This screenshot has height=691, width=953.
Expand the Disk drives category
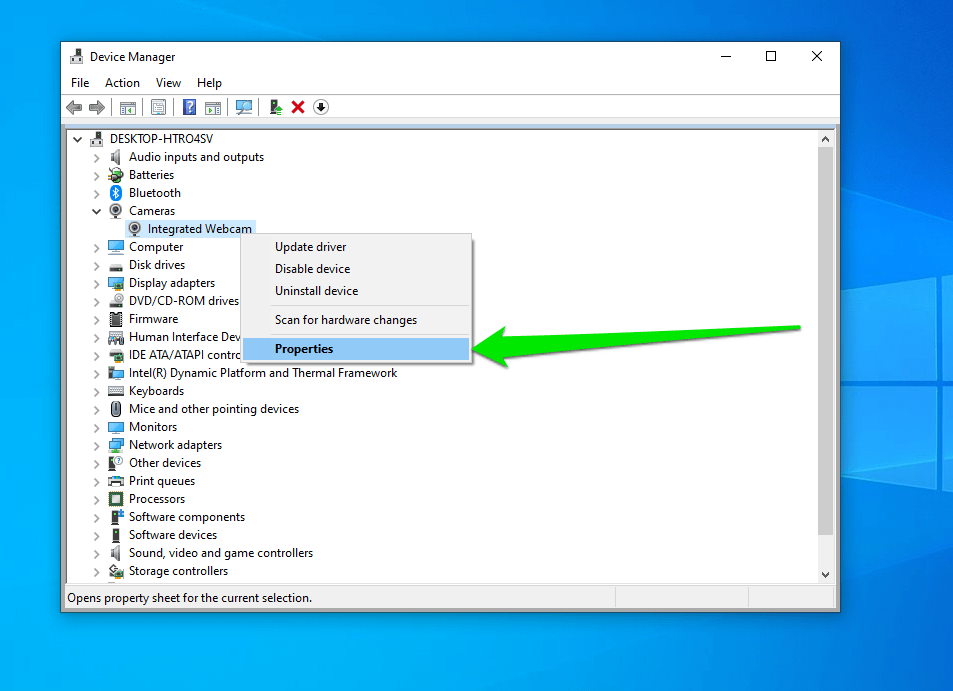coord(97,266)
